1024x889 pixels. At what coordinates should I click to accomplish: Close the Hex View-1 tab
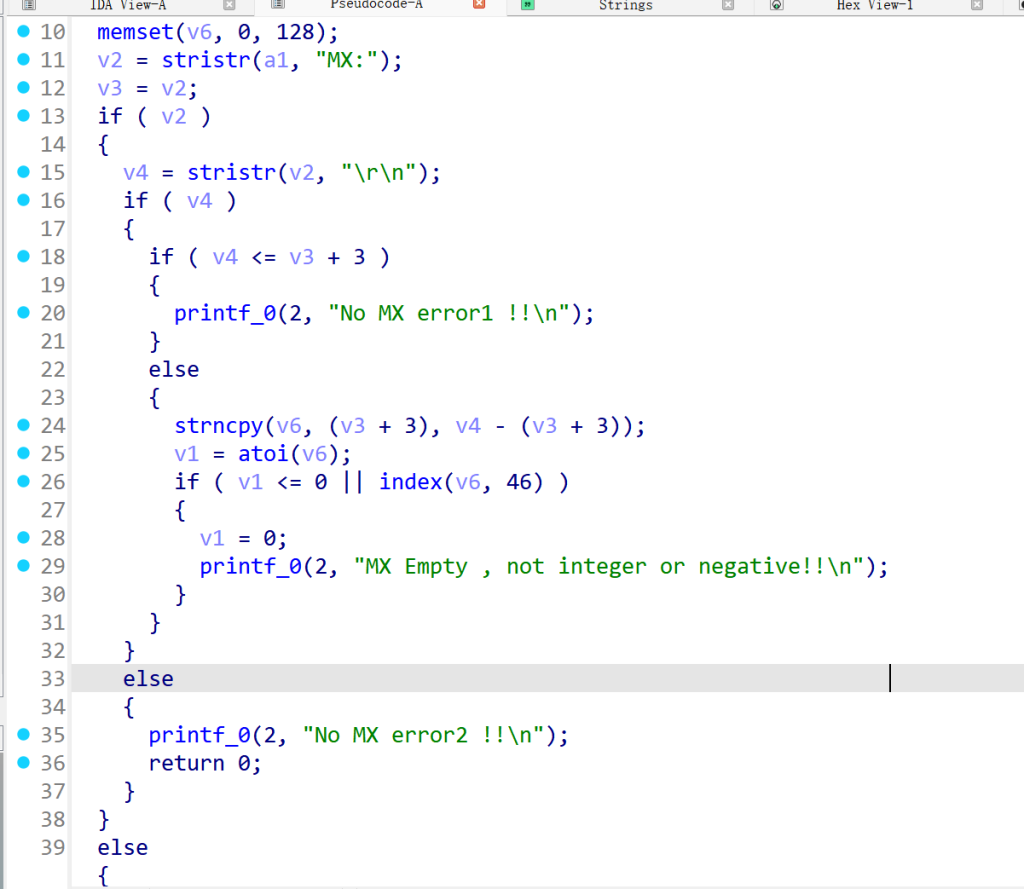[x=976, y=5]
